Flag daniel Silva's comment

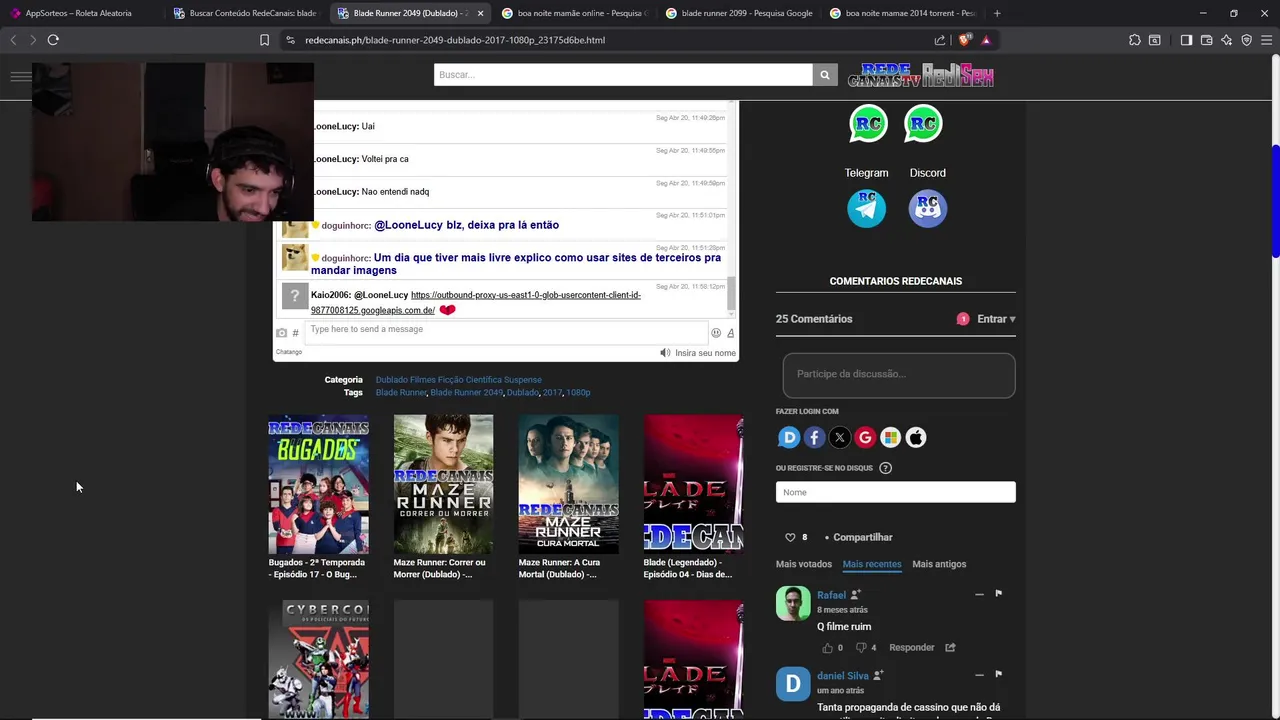(x=998, y=675)
